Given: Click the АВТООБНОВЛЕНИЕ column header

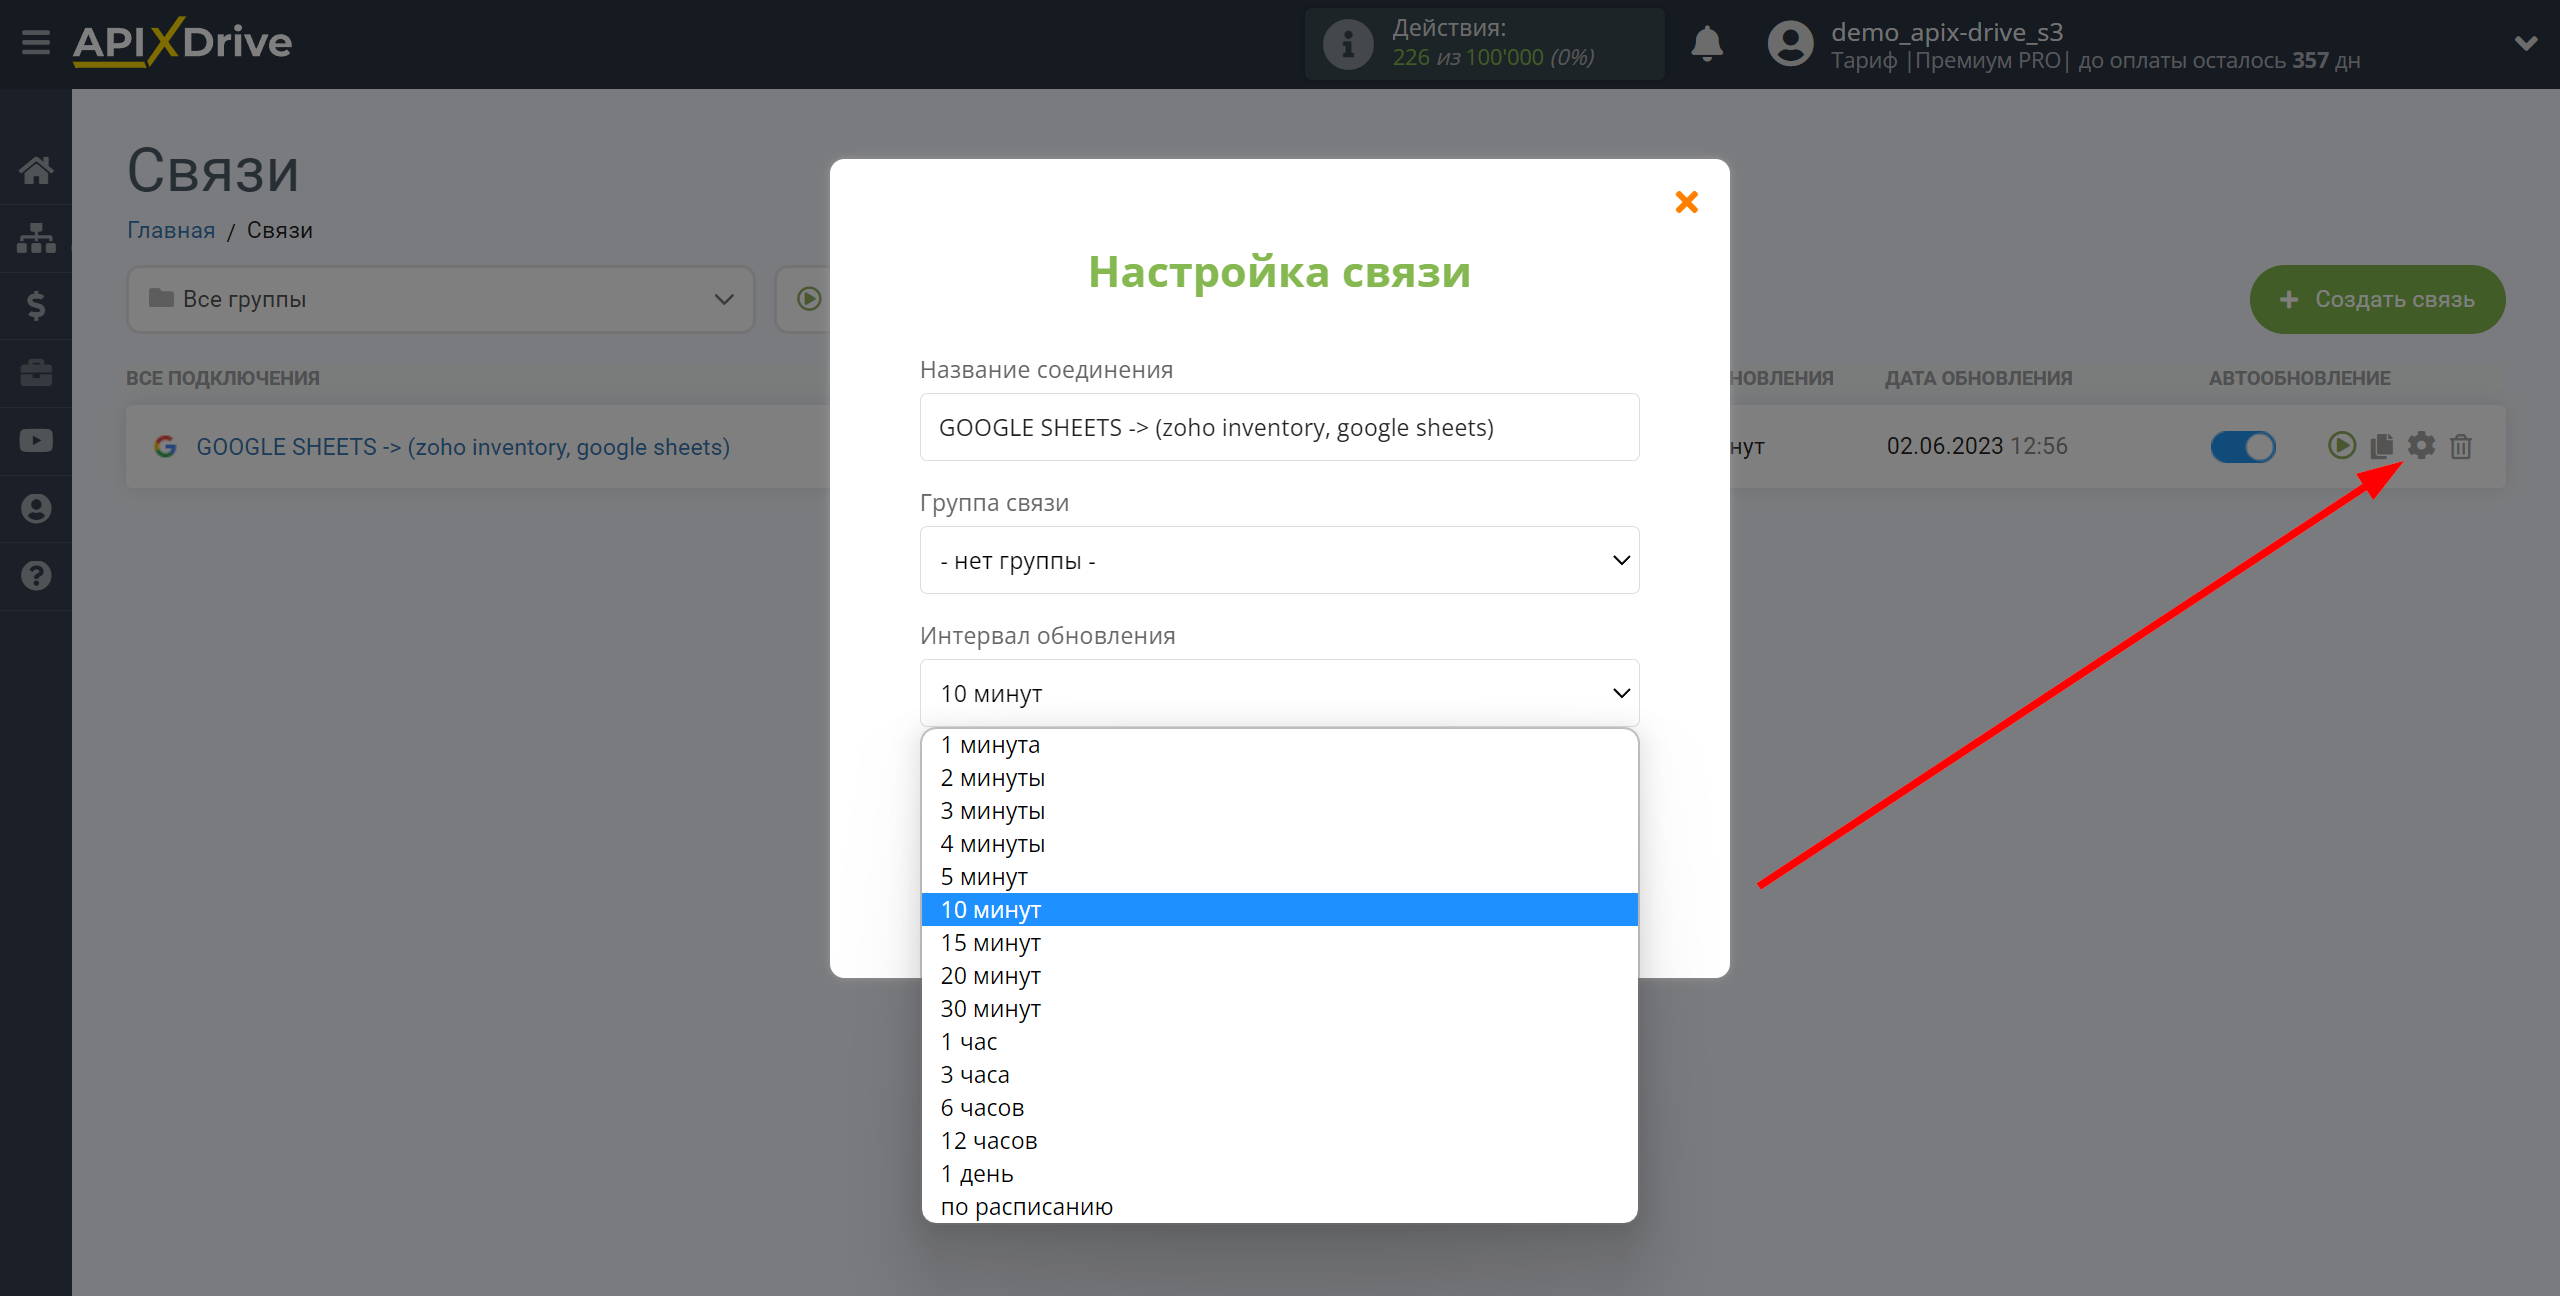Looking at the screenshot, I should [x=2300, y=378].
